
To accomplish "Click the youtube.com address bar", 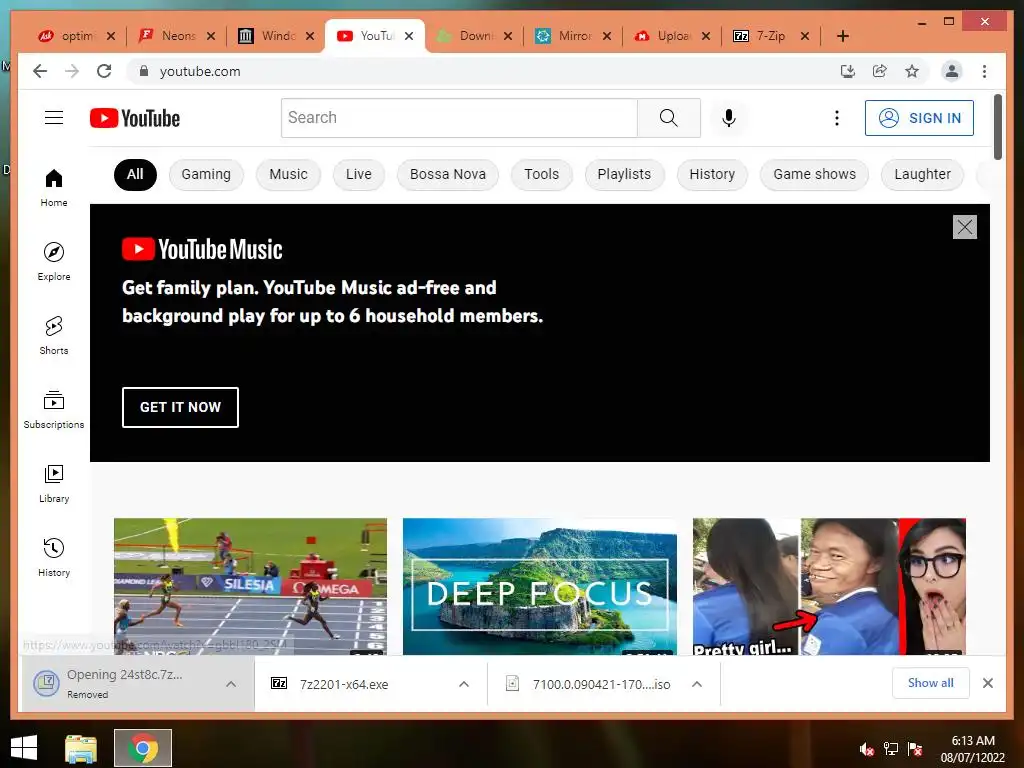I will [x=483, y=71].
